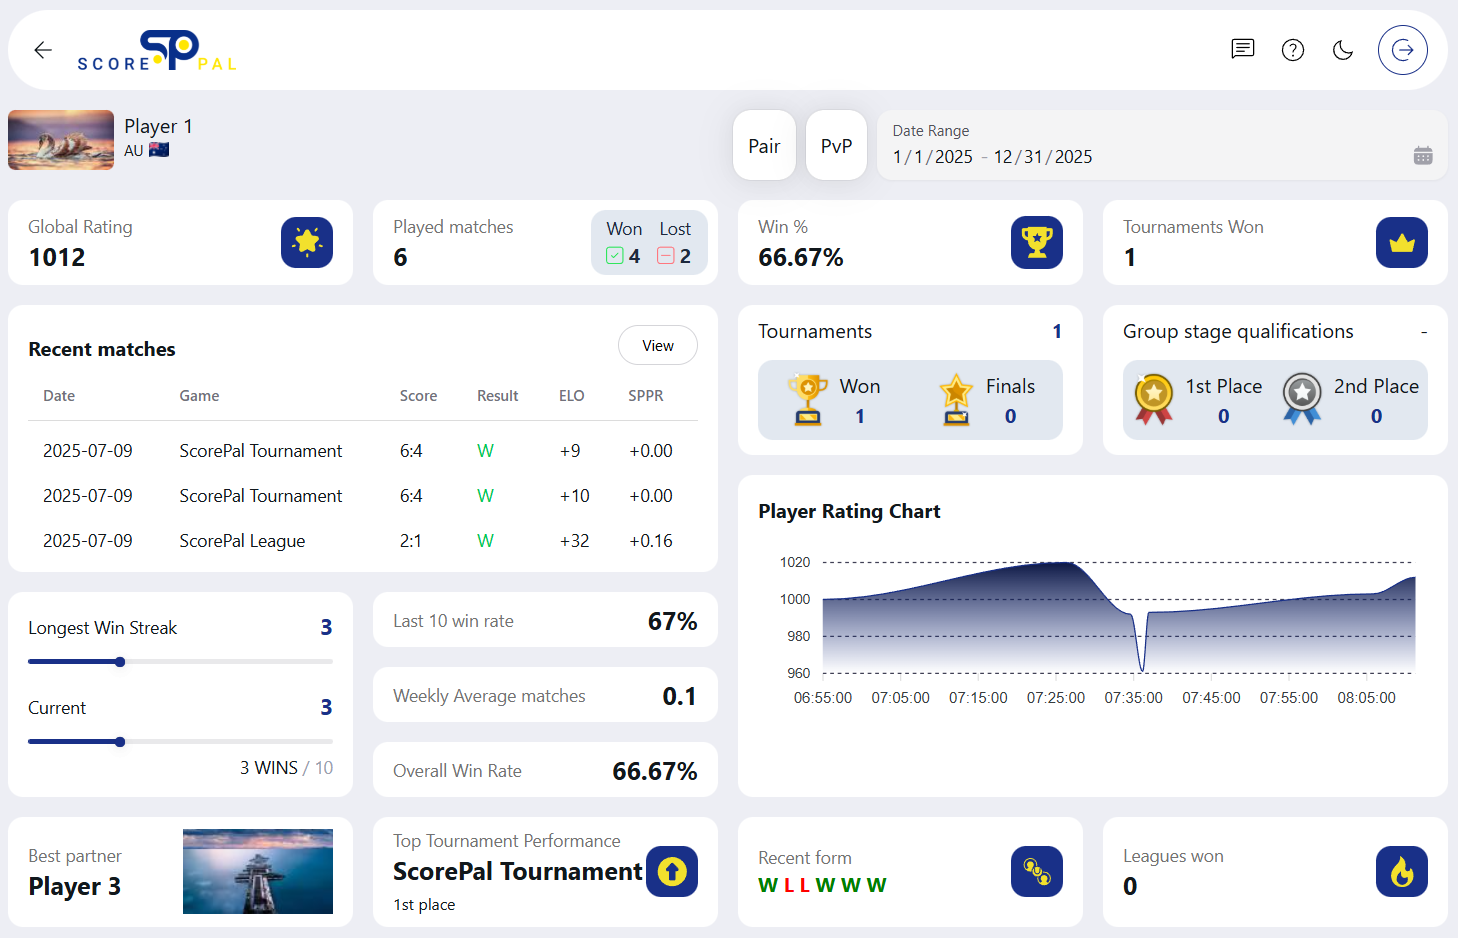Click the Tournaments Won crown icon
Viewport: 1458px width, 938px height.
[x=1401, y=243]
